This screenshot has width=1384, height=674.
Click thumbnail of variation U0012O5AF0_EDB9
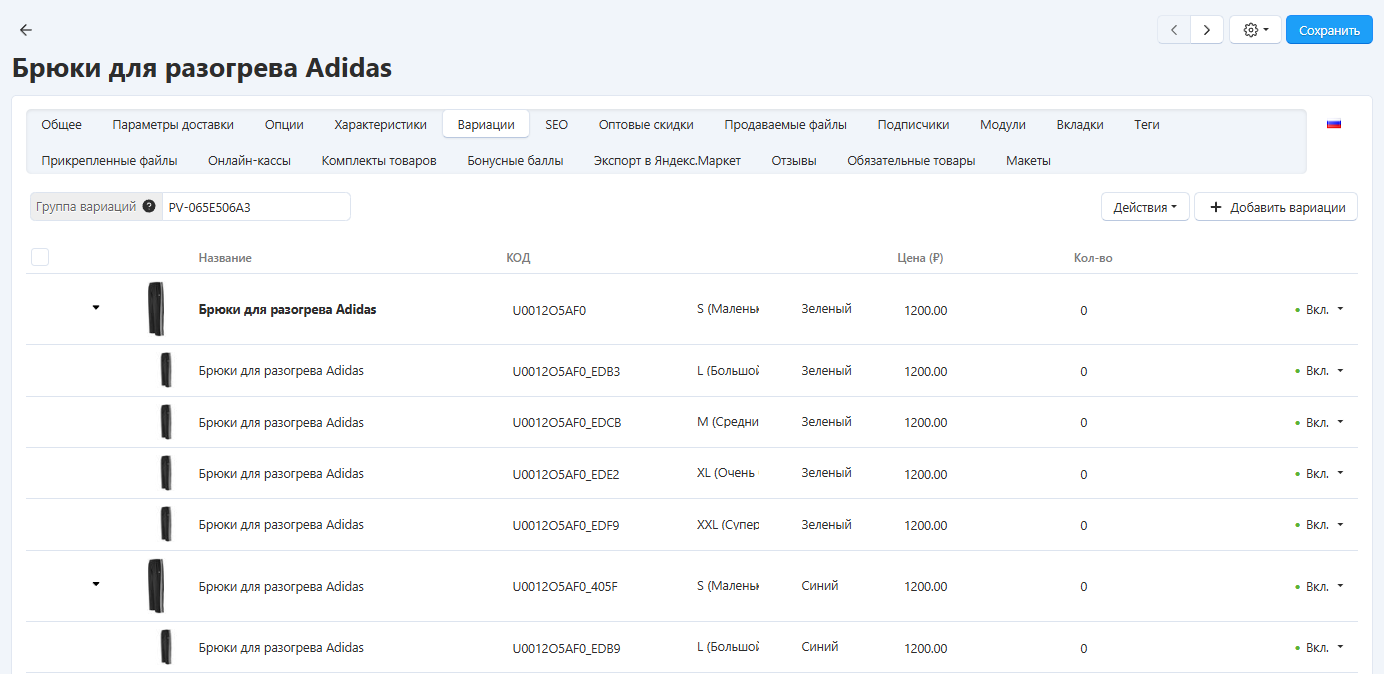166,647
